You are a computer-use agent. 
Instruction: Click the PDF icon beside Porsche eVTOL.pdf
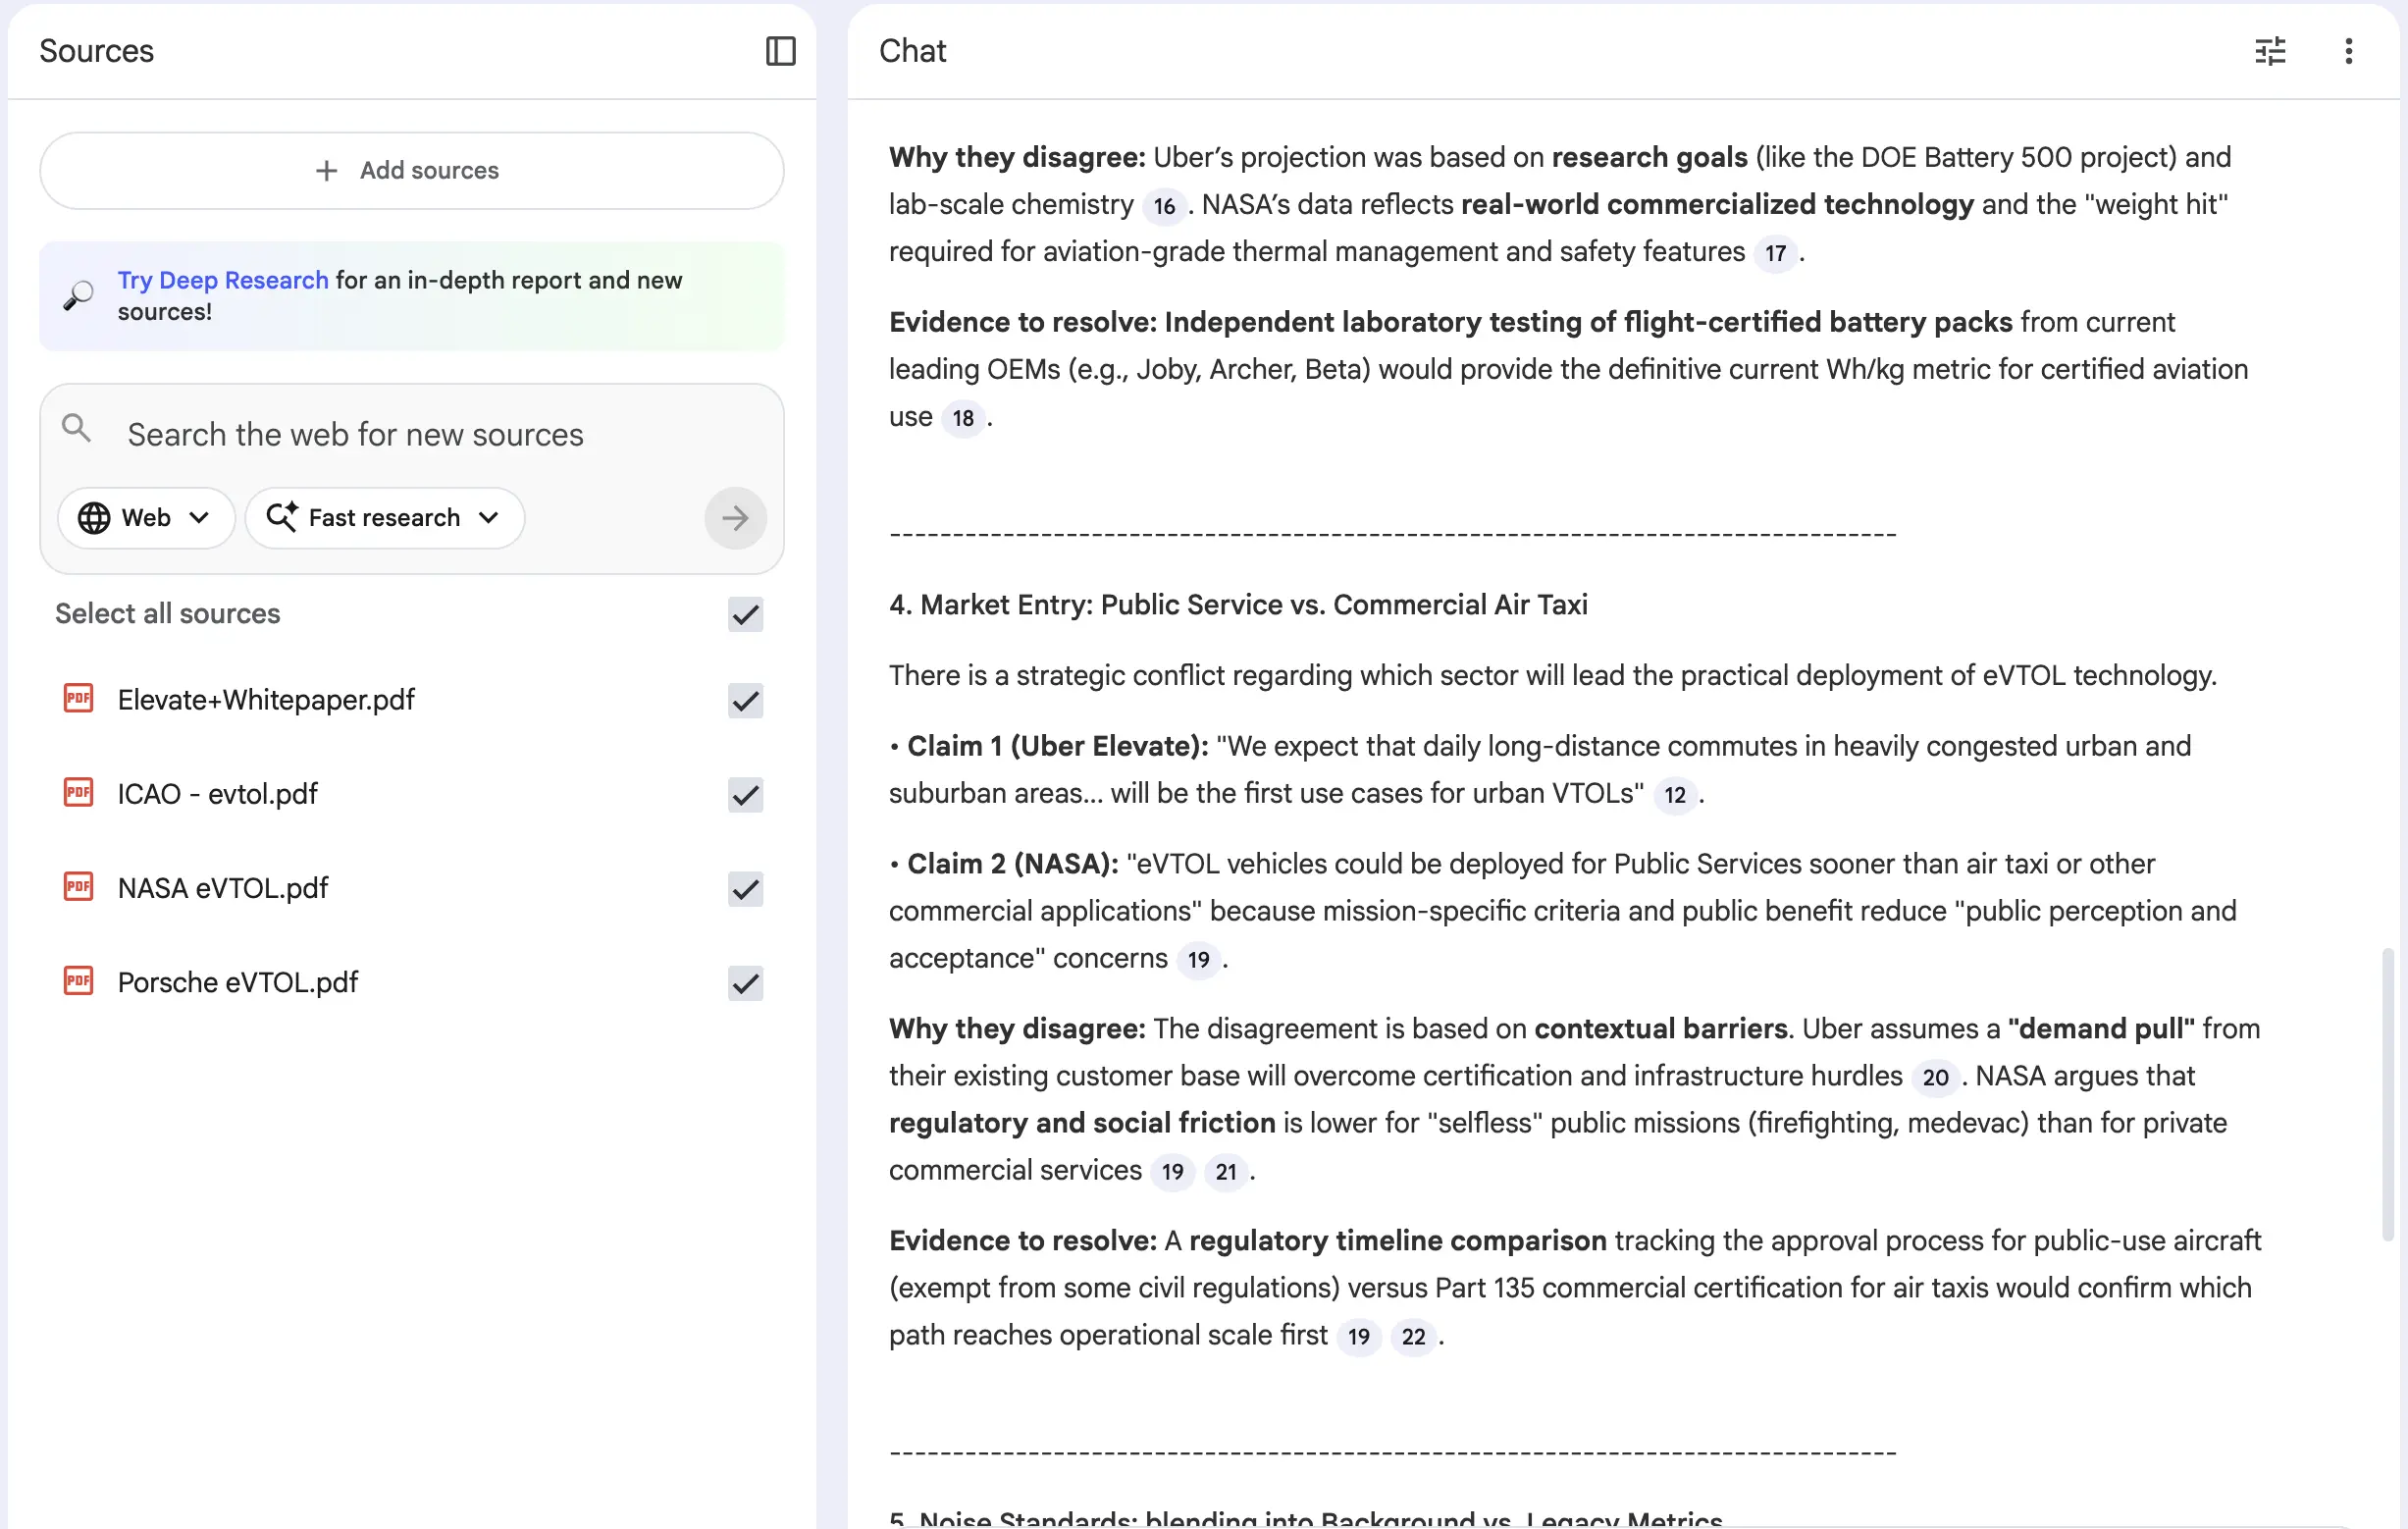point(78,981)
